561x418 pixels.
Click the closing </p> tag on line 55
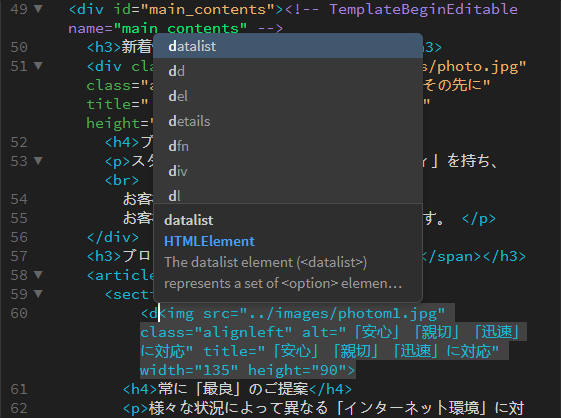[479, 218]
